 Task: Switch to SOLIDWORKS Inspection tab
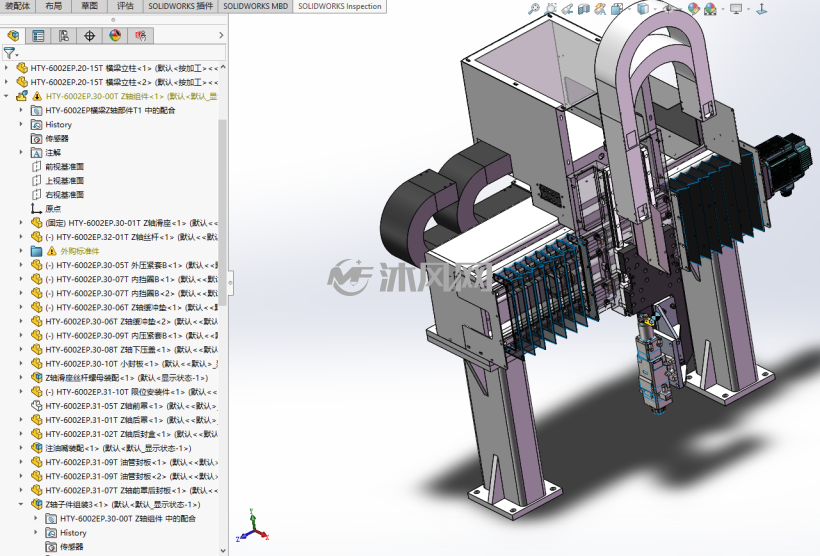[340, 6]
